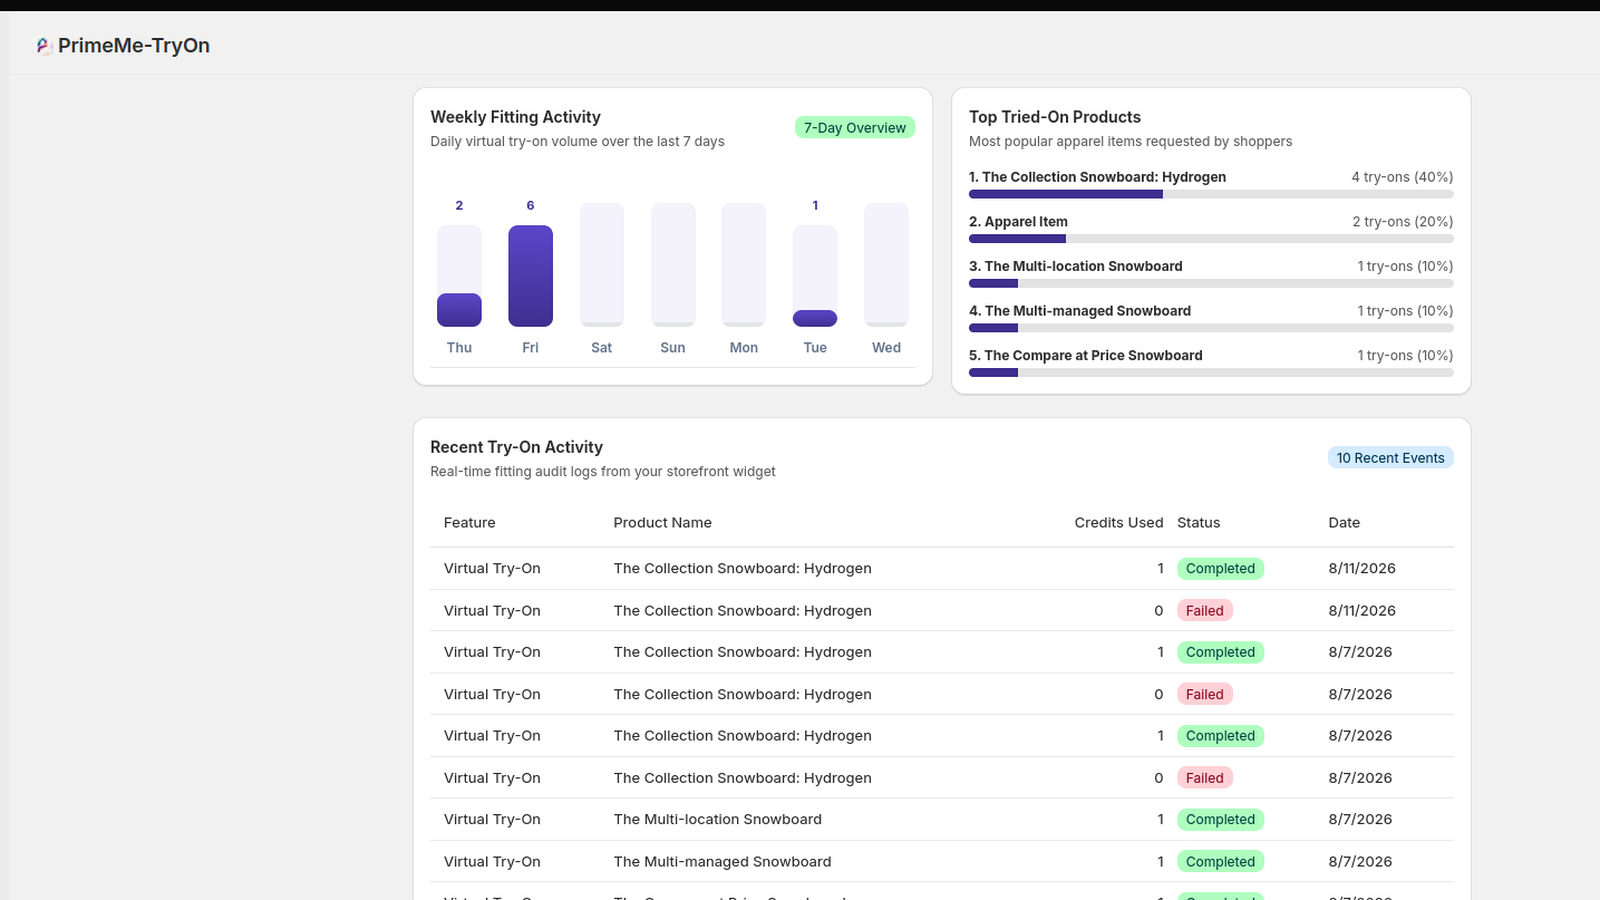Click the PrimeMe-TryOn logo icon
This screenshot has height=900, width=1600.
(43, 45)
